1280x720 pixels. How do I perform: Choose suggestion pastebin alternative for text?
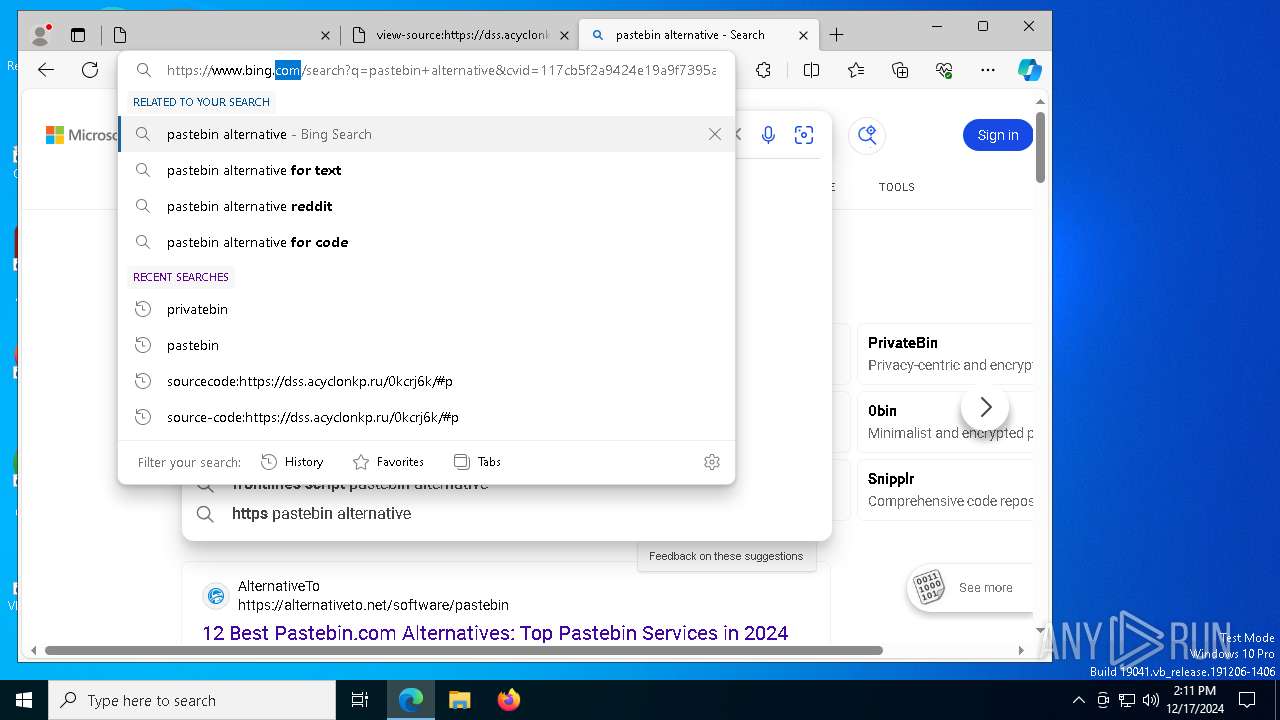click(x=426, y=170)
